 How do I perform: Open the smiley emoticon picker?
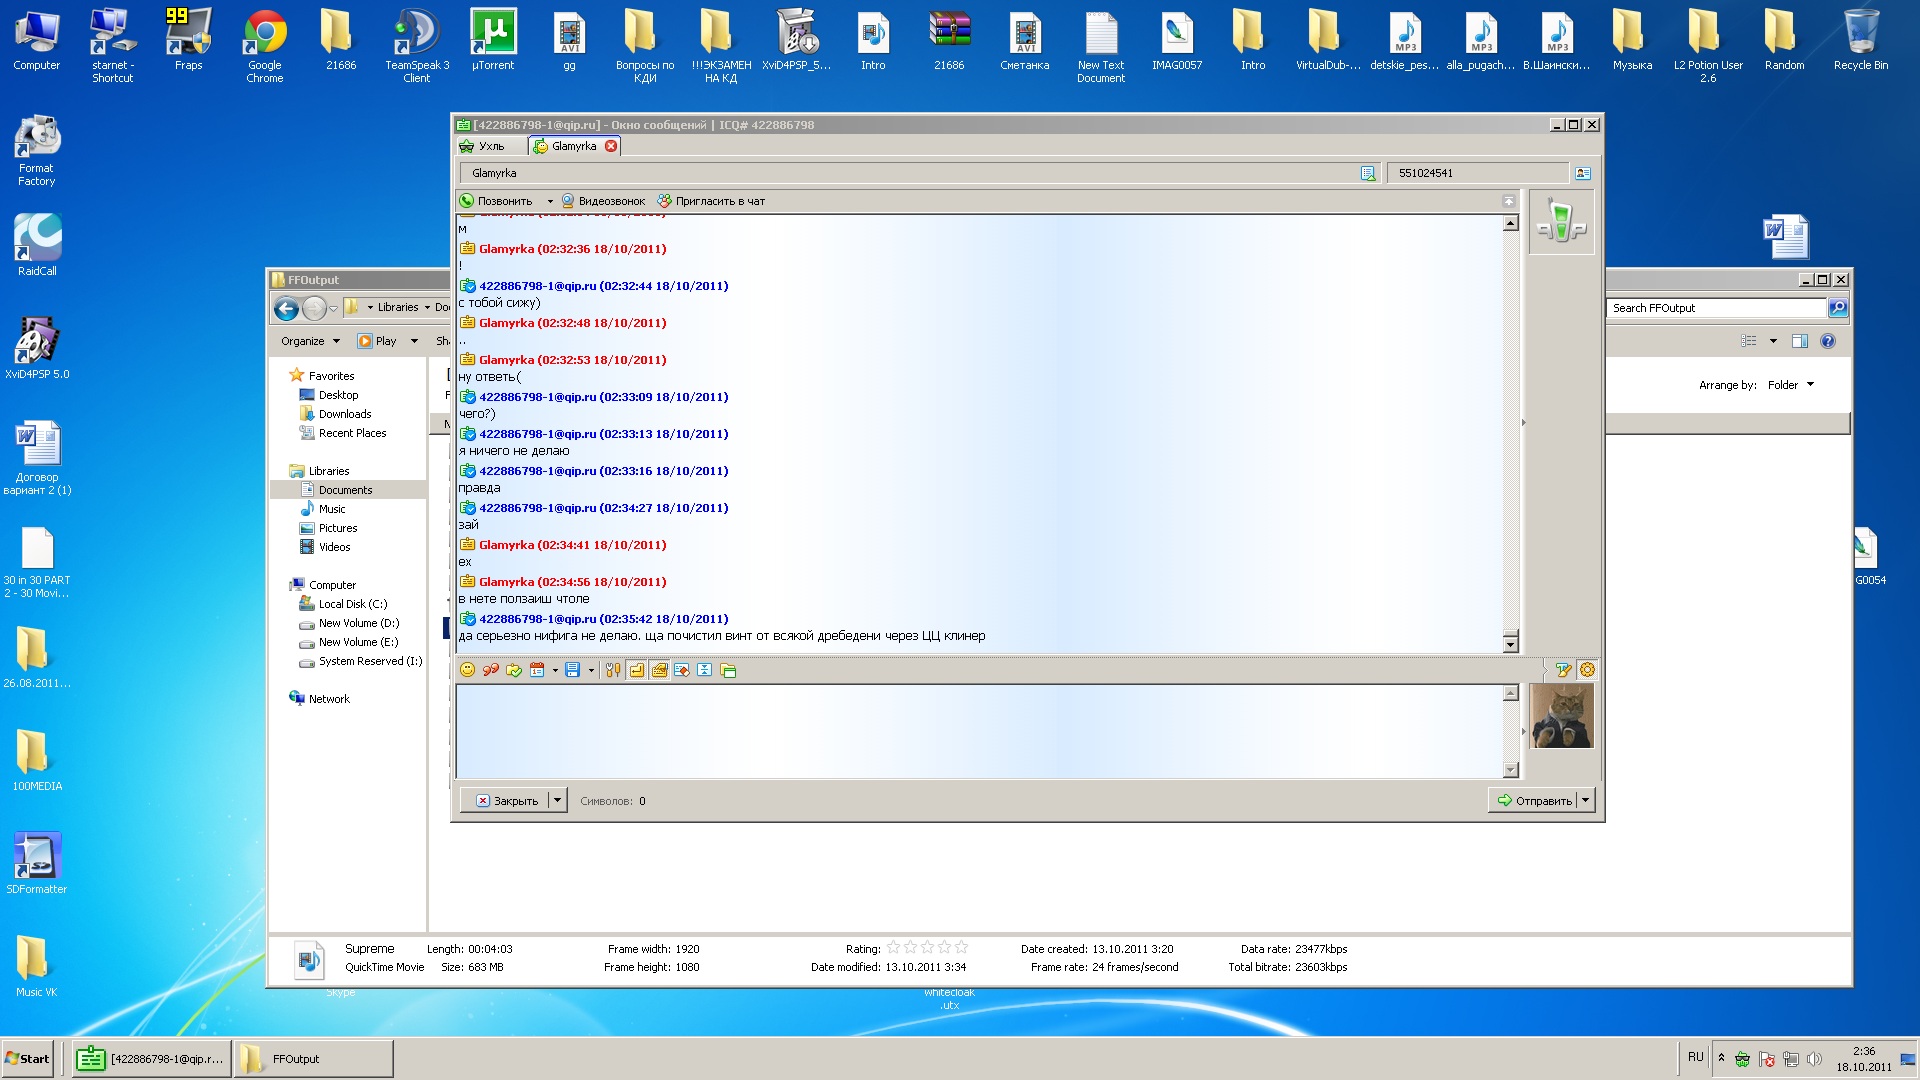click(x=467, y=670)
